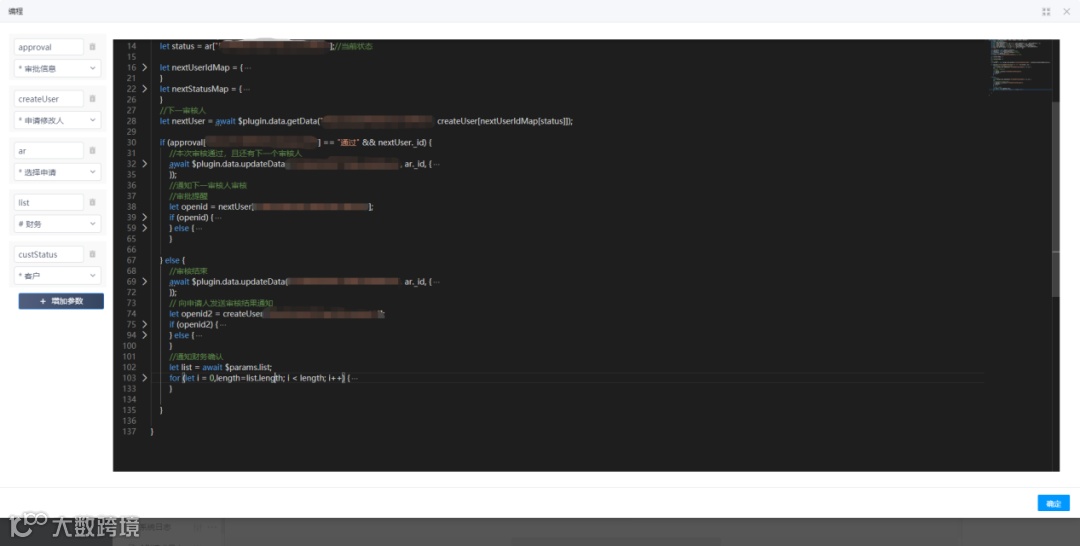Click the '//下一审核人' comment on line 27
1080x546 pixels.
point(183,110)
